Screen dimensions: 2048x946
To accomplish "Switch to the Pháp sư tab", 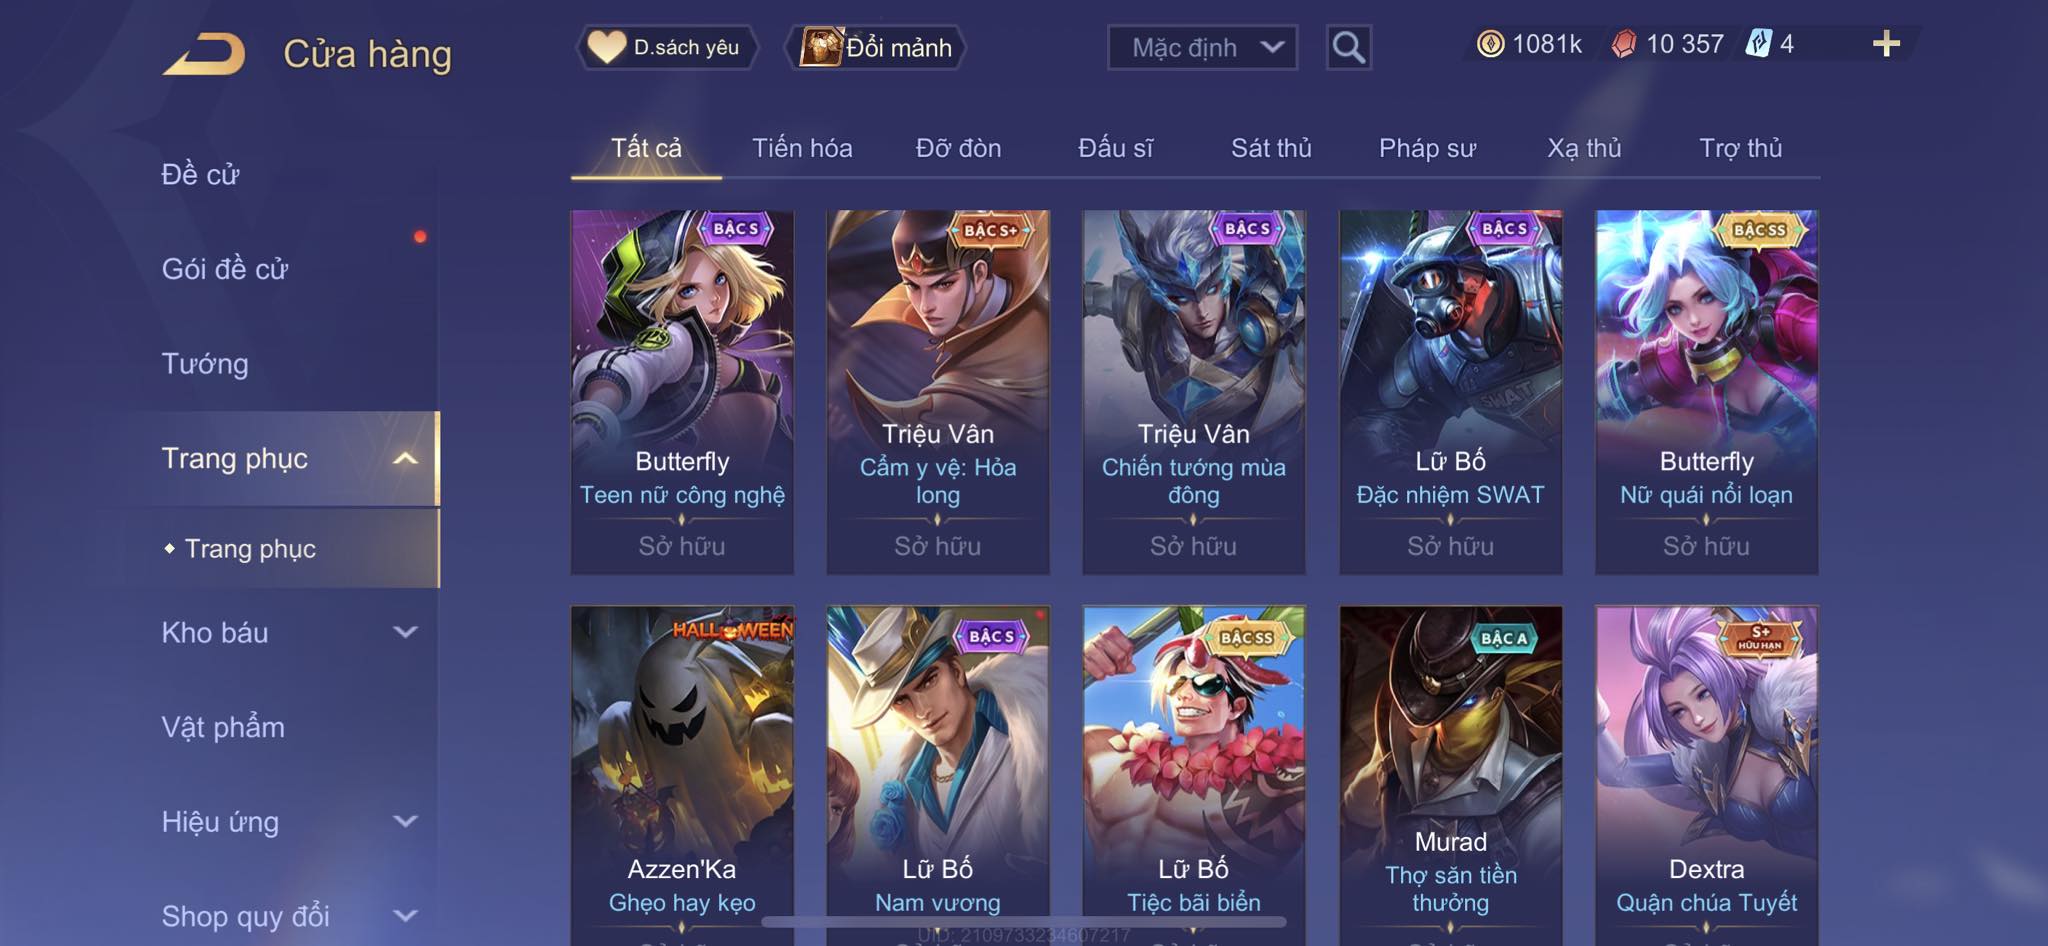I will coord(1427,148).
